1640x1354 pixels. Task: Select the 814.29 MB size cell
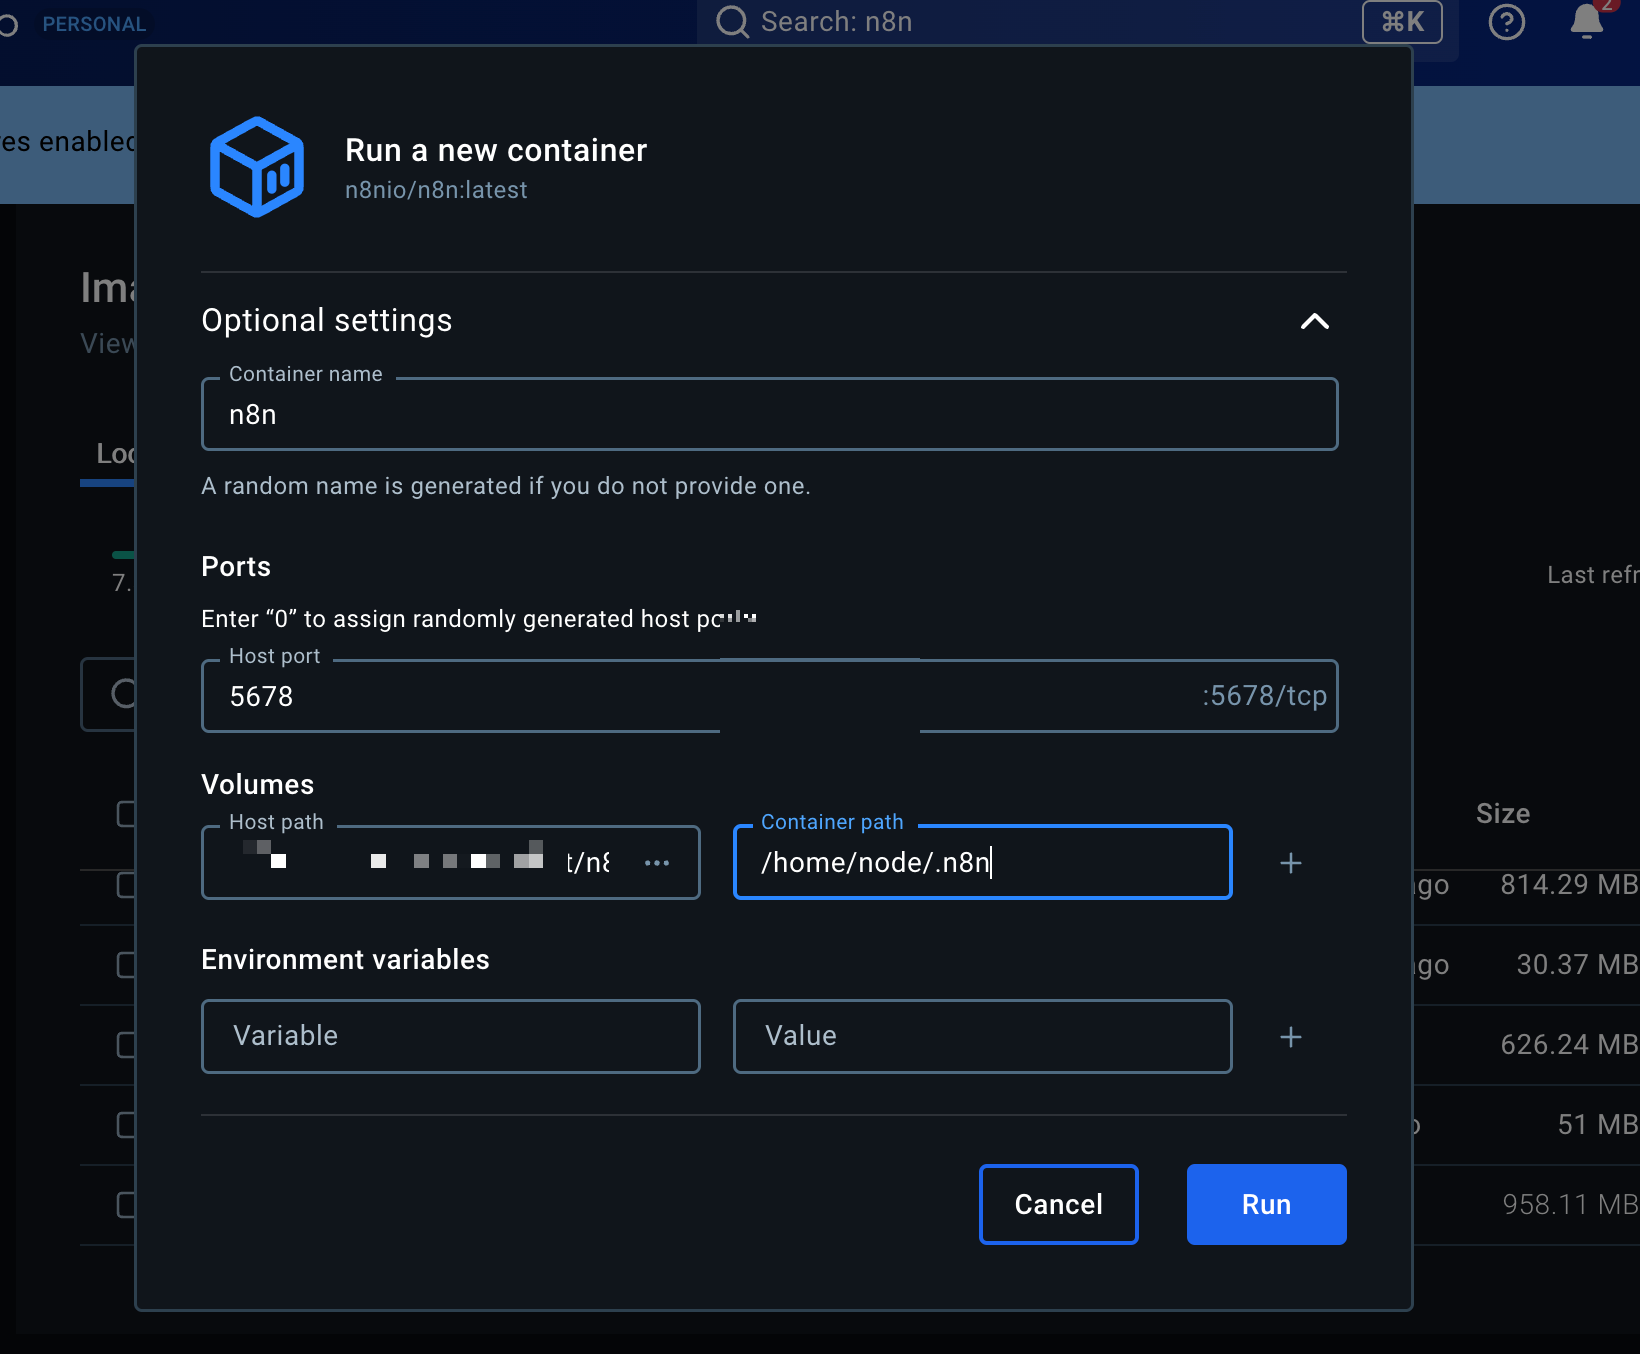(x=1569, y=885)
